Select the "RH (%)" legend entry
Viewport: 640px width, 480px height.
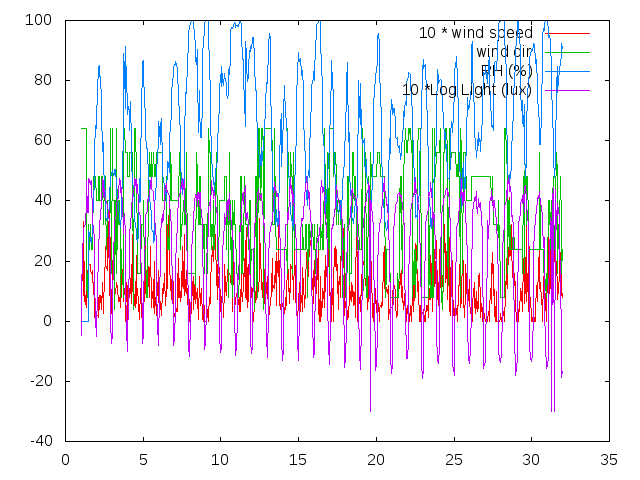(x=507, y=71)
